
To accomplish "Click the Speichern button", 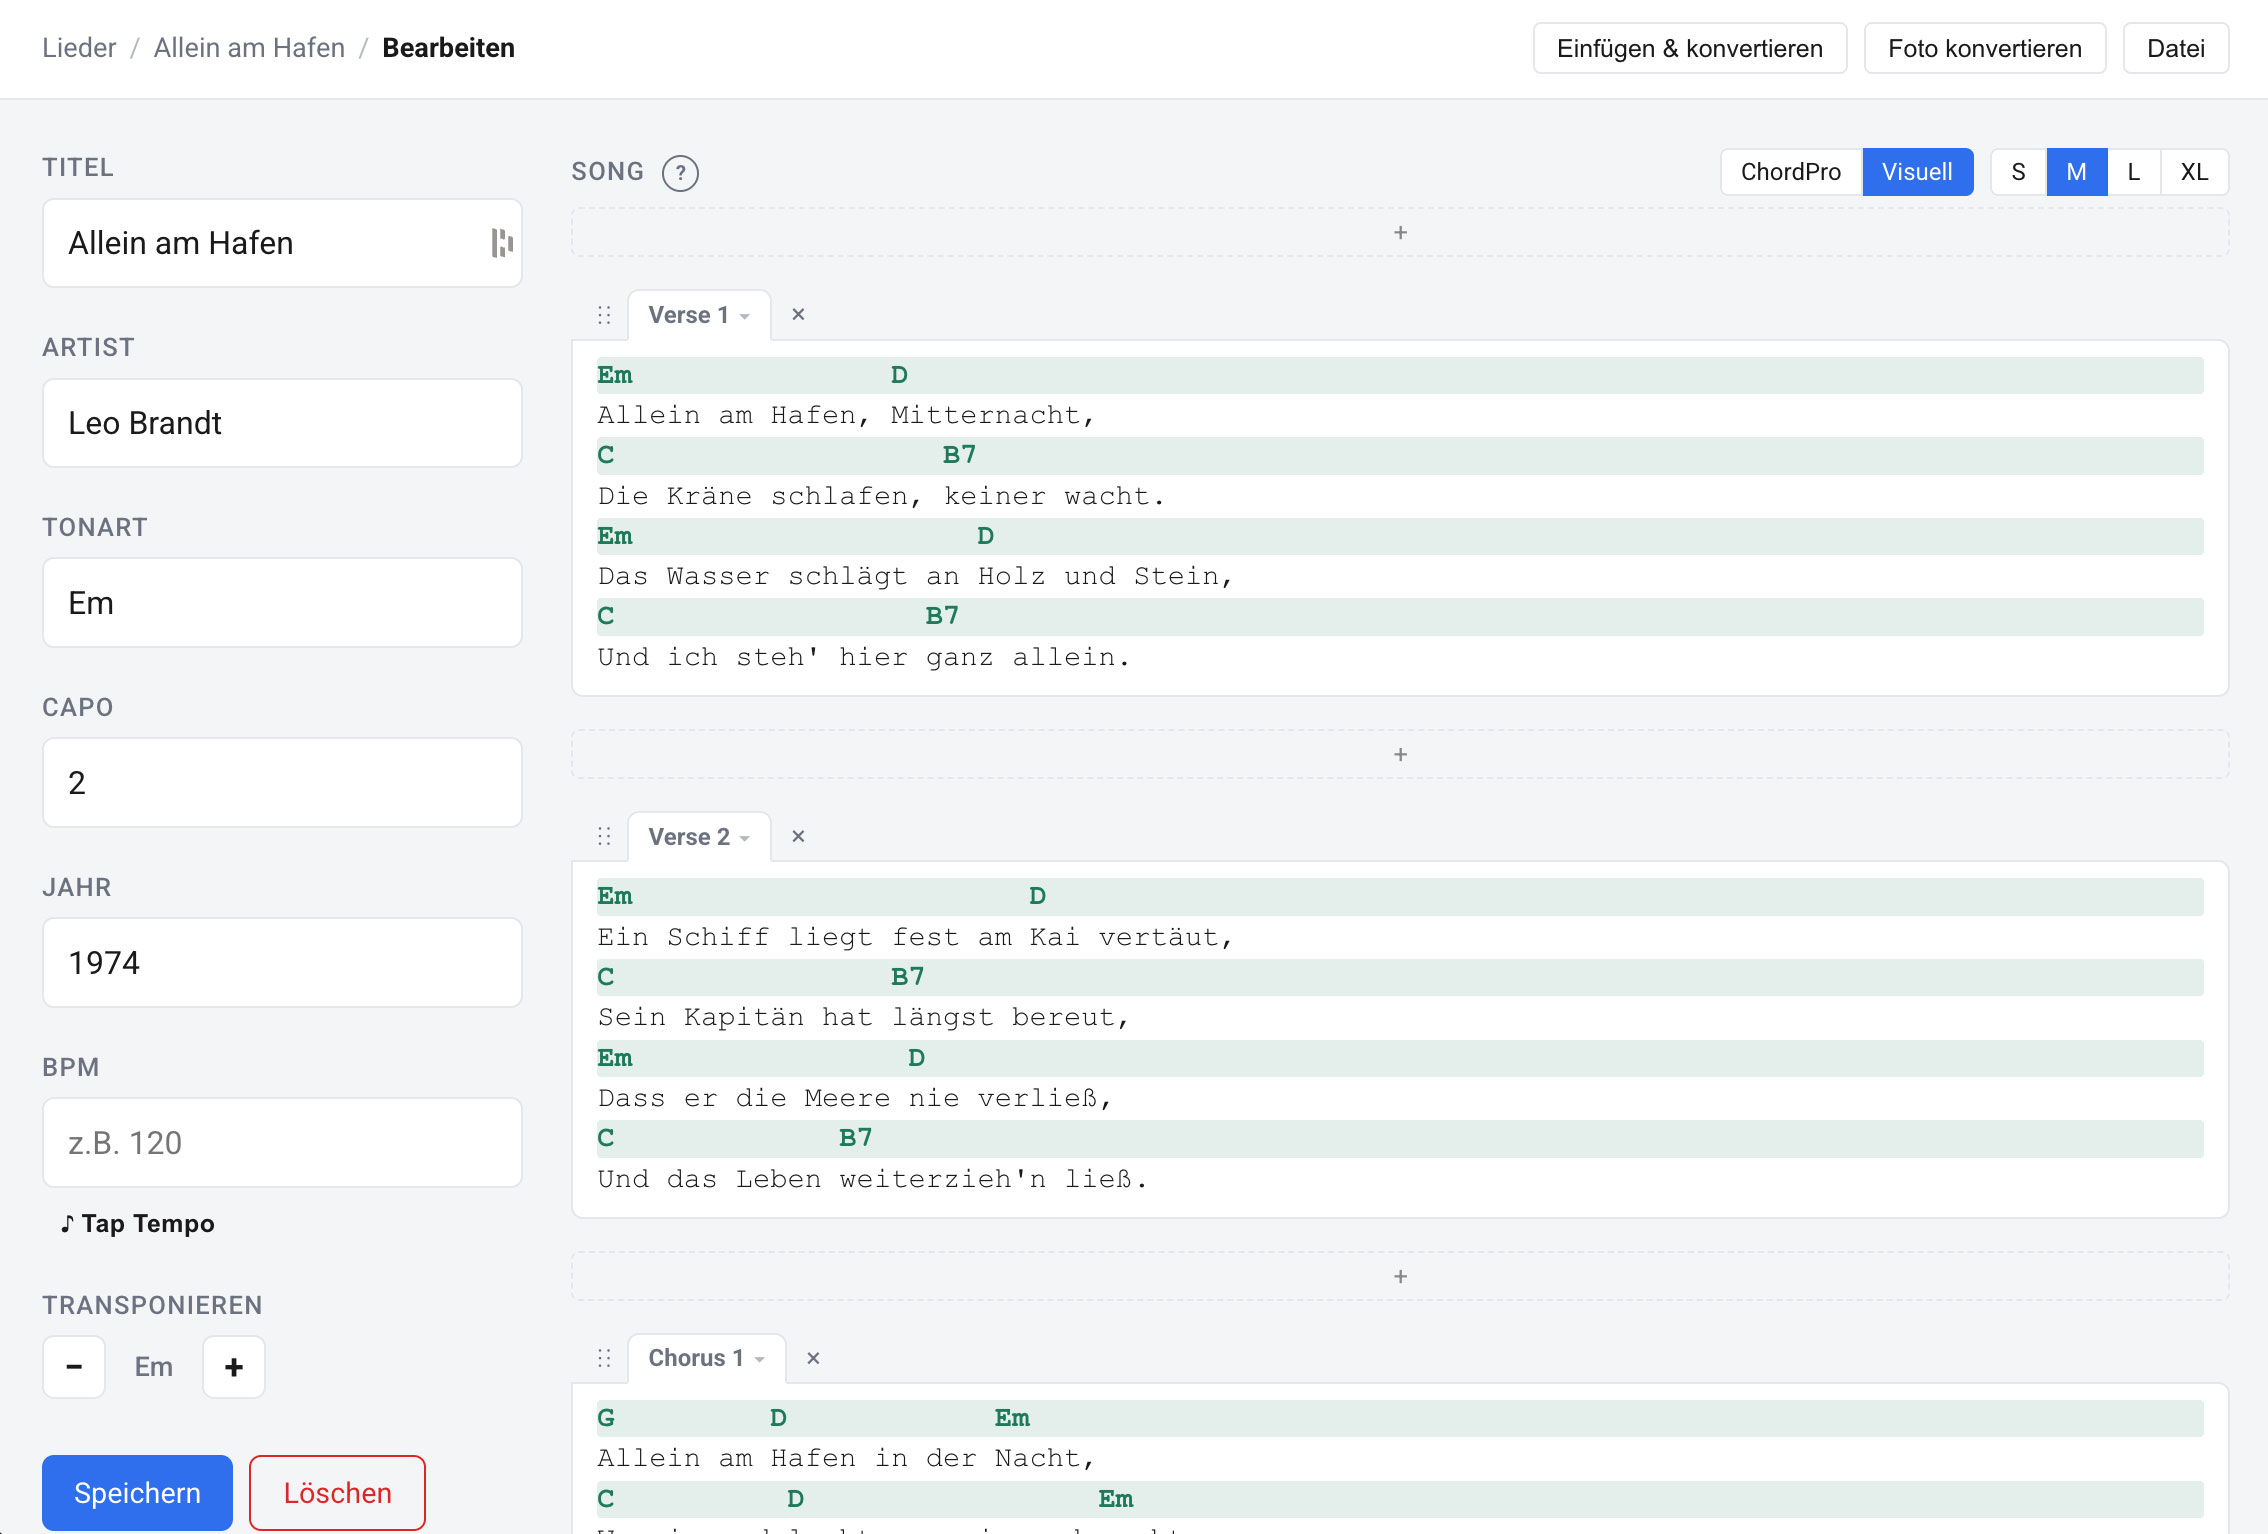I will 136,1492.
